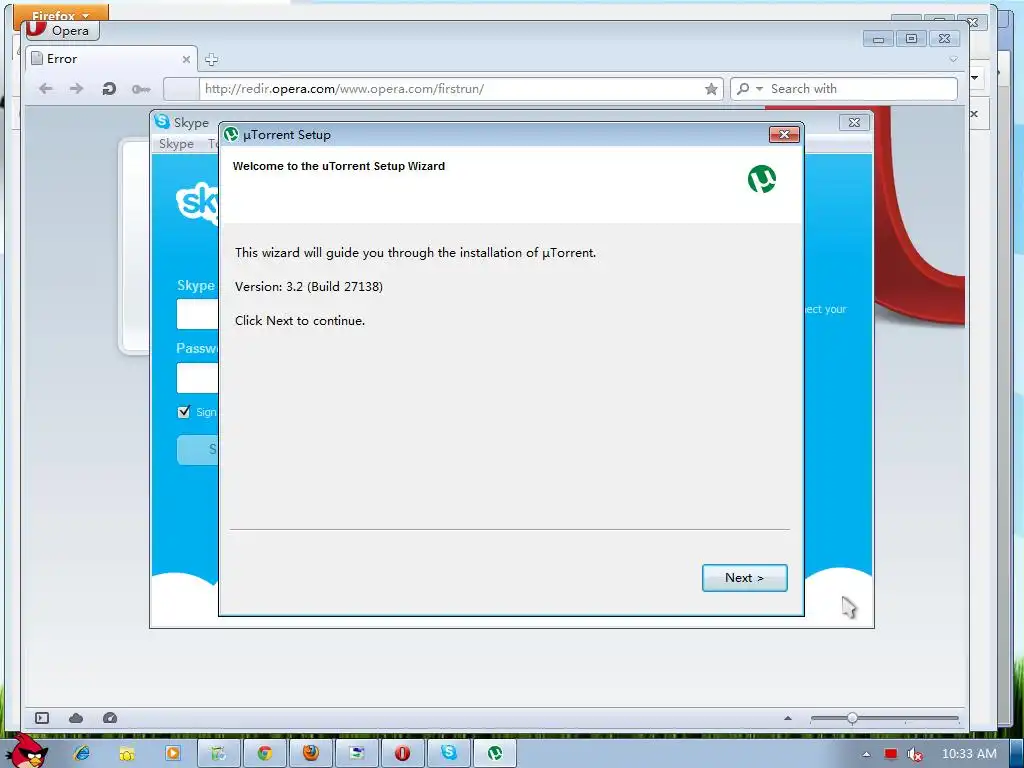Click the muted volume tray icon
The height and width of the screenshot is (768, 1024).
tap(915, 754)
